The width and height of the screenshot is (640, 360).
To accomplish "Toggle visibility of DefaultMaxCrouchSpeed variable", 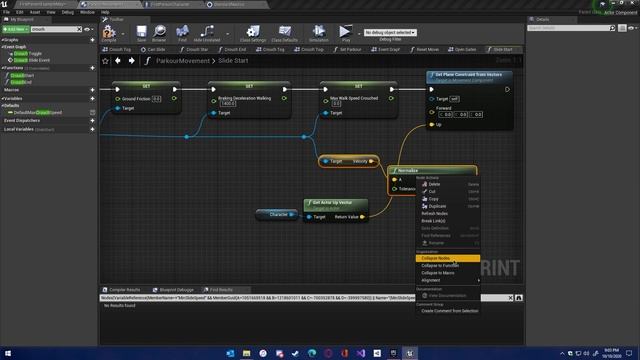I will click(x=92, y=112).
